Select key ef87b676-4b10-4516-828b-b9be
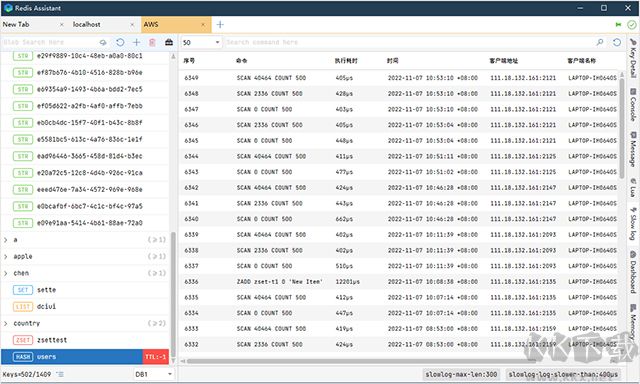 (85, 73)
